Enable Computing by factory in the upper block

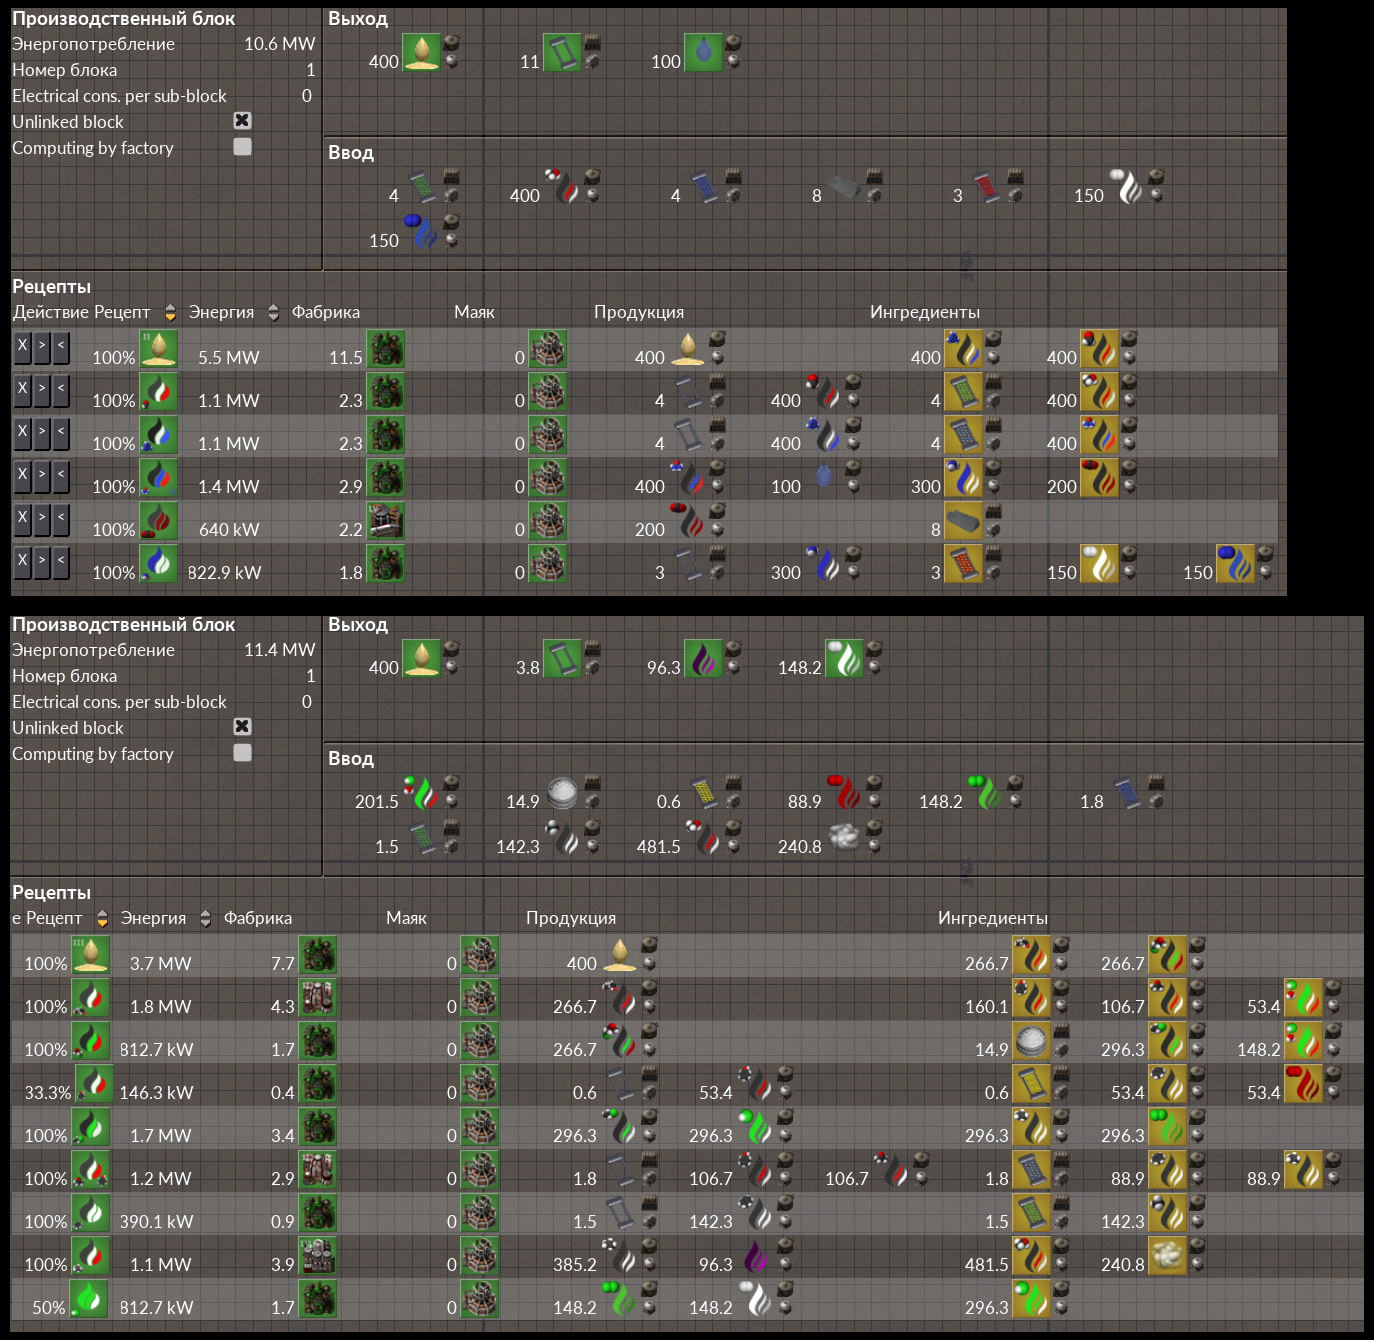[x=242, y=147]
